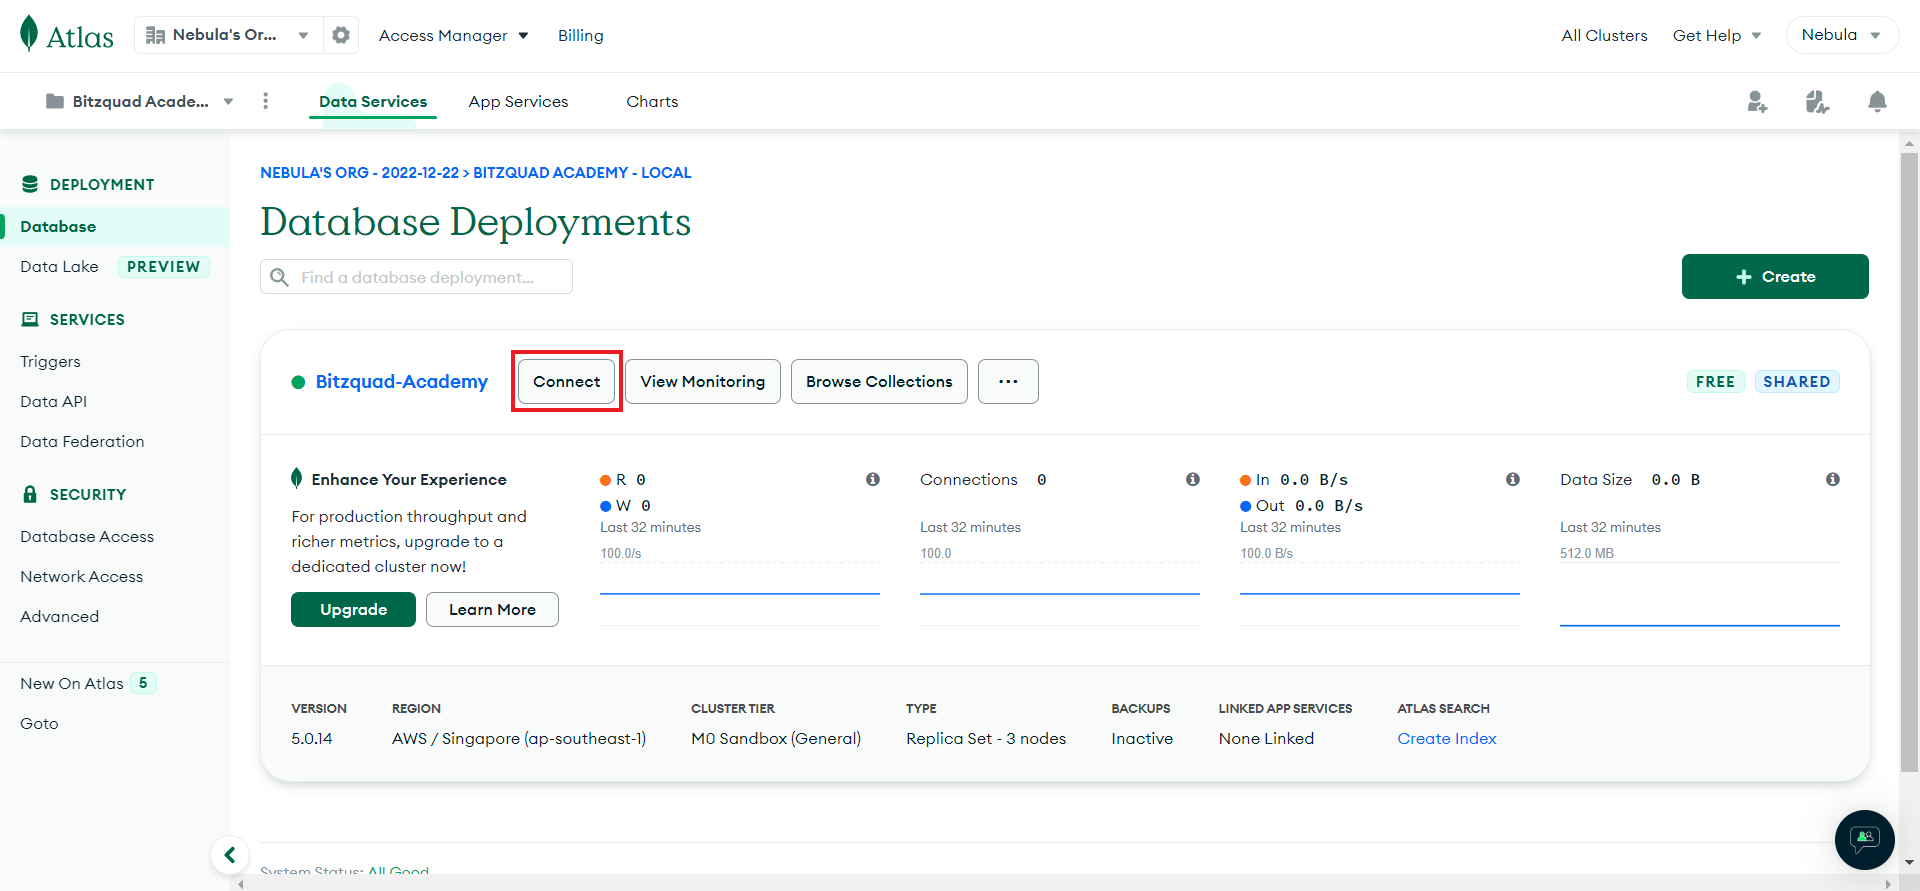Image resolution: width=1920 pixels, height=891 pixels.
Task: Click the FREE badge
Action: tap(1715, 381)
